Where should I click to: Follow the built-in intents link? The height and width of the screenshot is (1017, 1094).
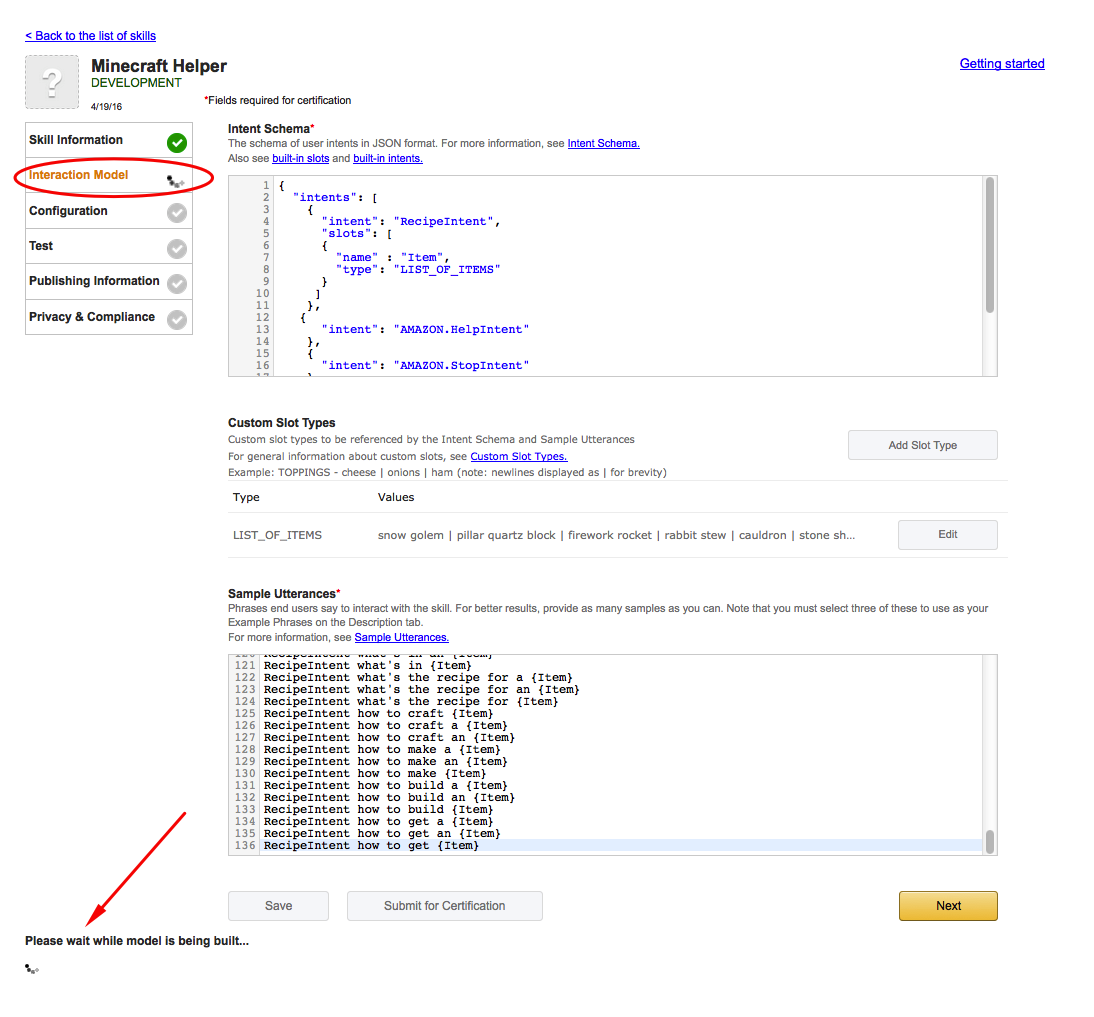point(388,158)
